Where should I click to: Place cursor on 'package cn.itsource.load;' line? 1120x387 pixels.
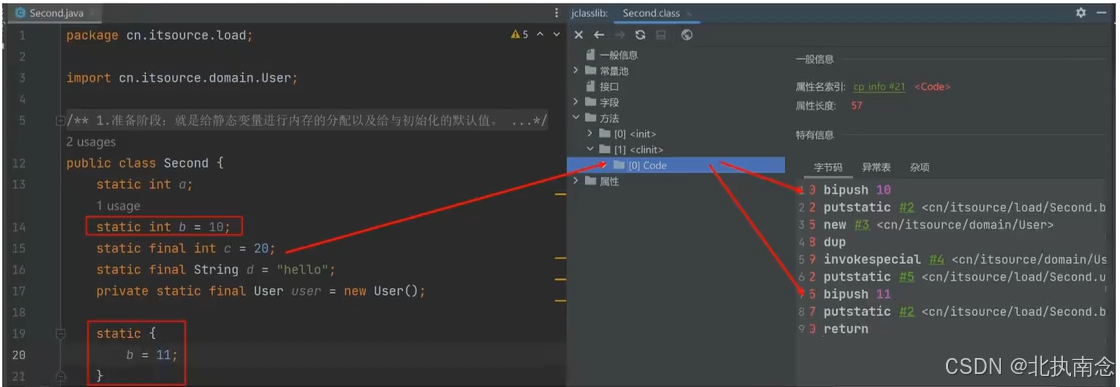tap(159, 35)
